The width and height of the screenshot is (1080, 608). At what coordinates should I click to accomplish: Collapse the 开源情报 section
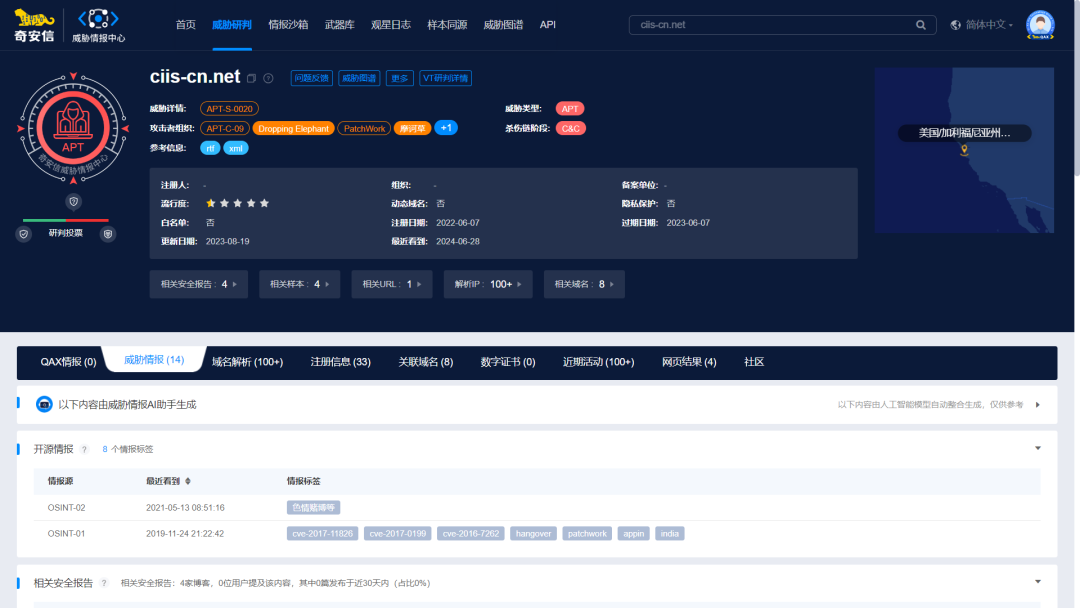pyautogui.click(x=1037, y=448)
